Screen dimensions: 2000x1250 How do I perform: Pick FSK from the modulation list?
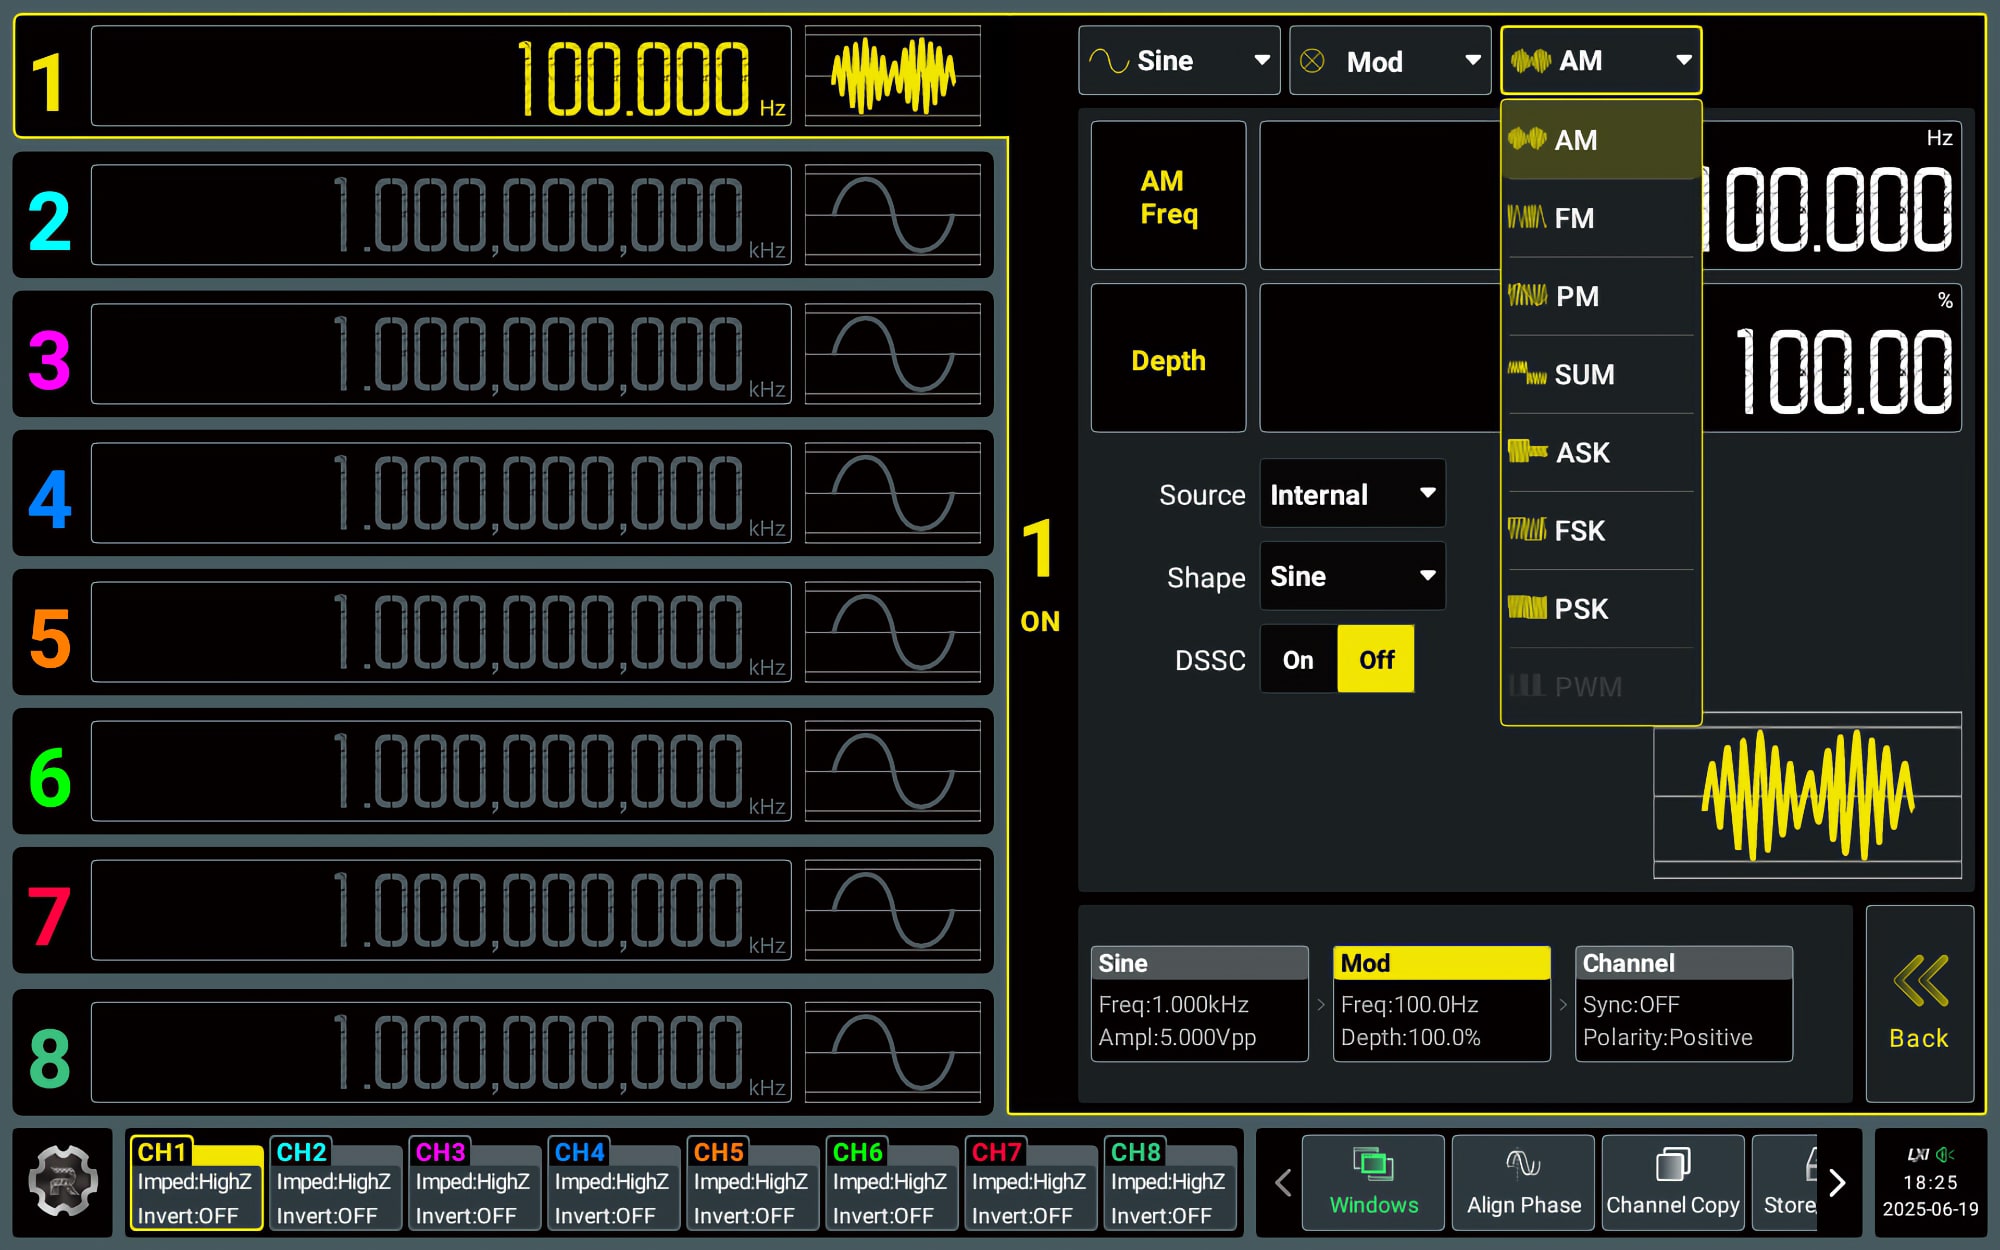(1600, 530)
